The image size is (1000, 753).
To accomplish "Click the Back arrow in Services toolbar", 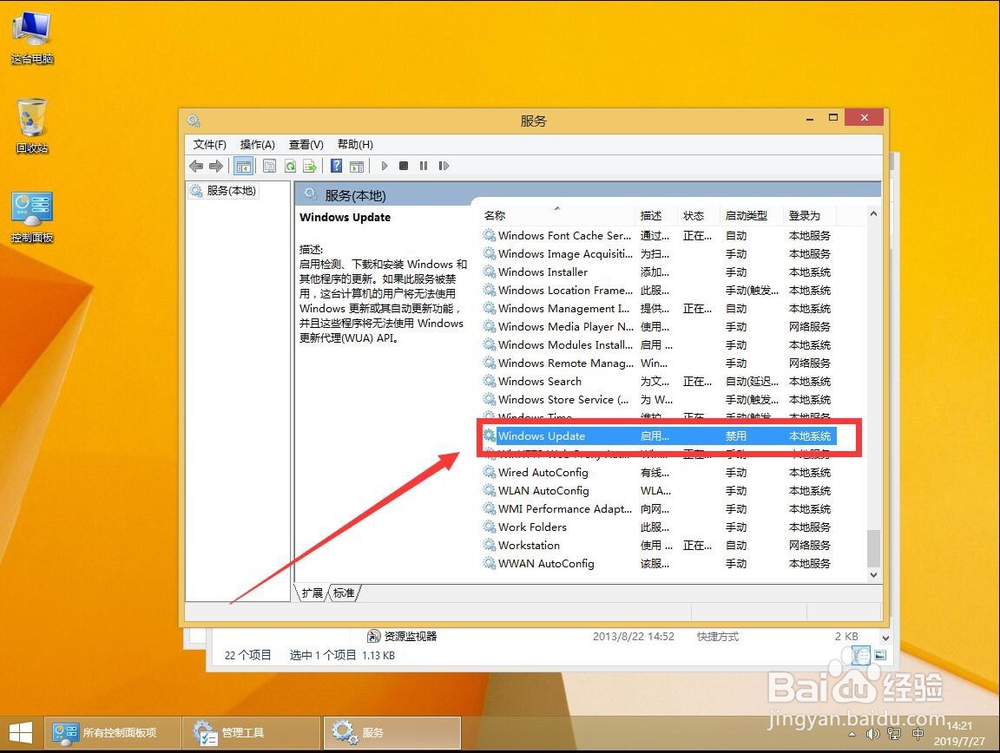I will point(196,166).
